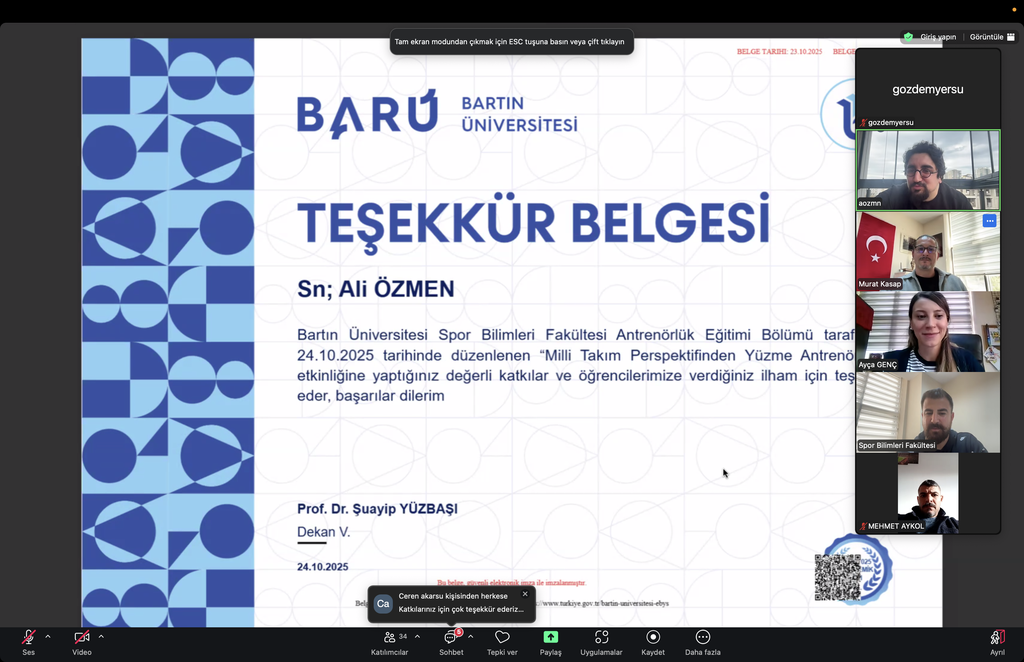Start recording with the Kaydet icon
Viewport: 1024px width, 662px height.
point(653,638)
